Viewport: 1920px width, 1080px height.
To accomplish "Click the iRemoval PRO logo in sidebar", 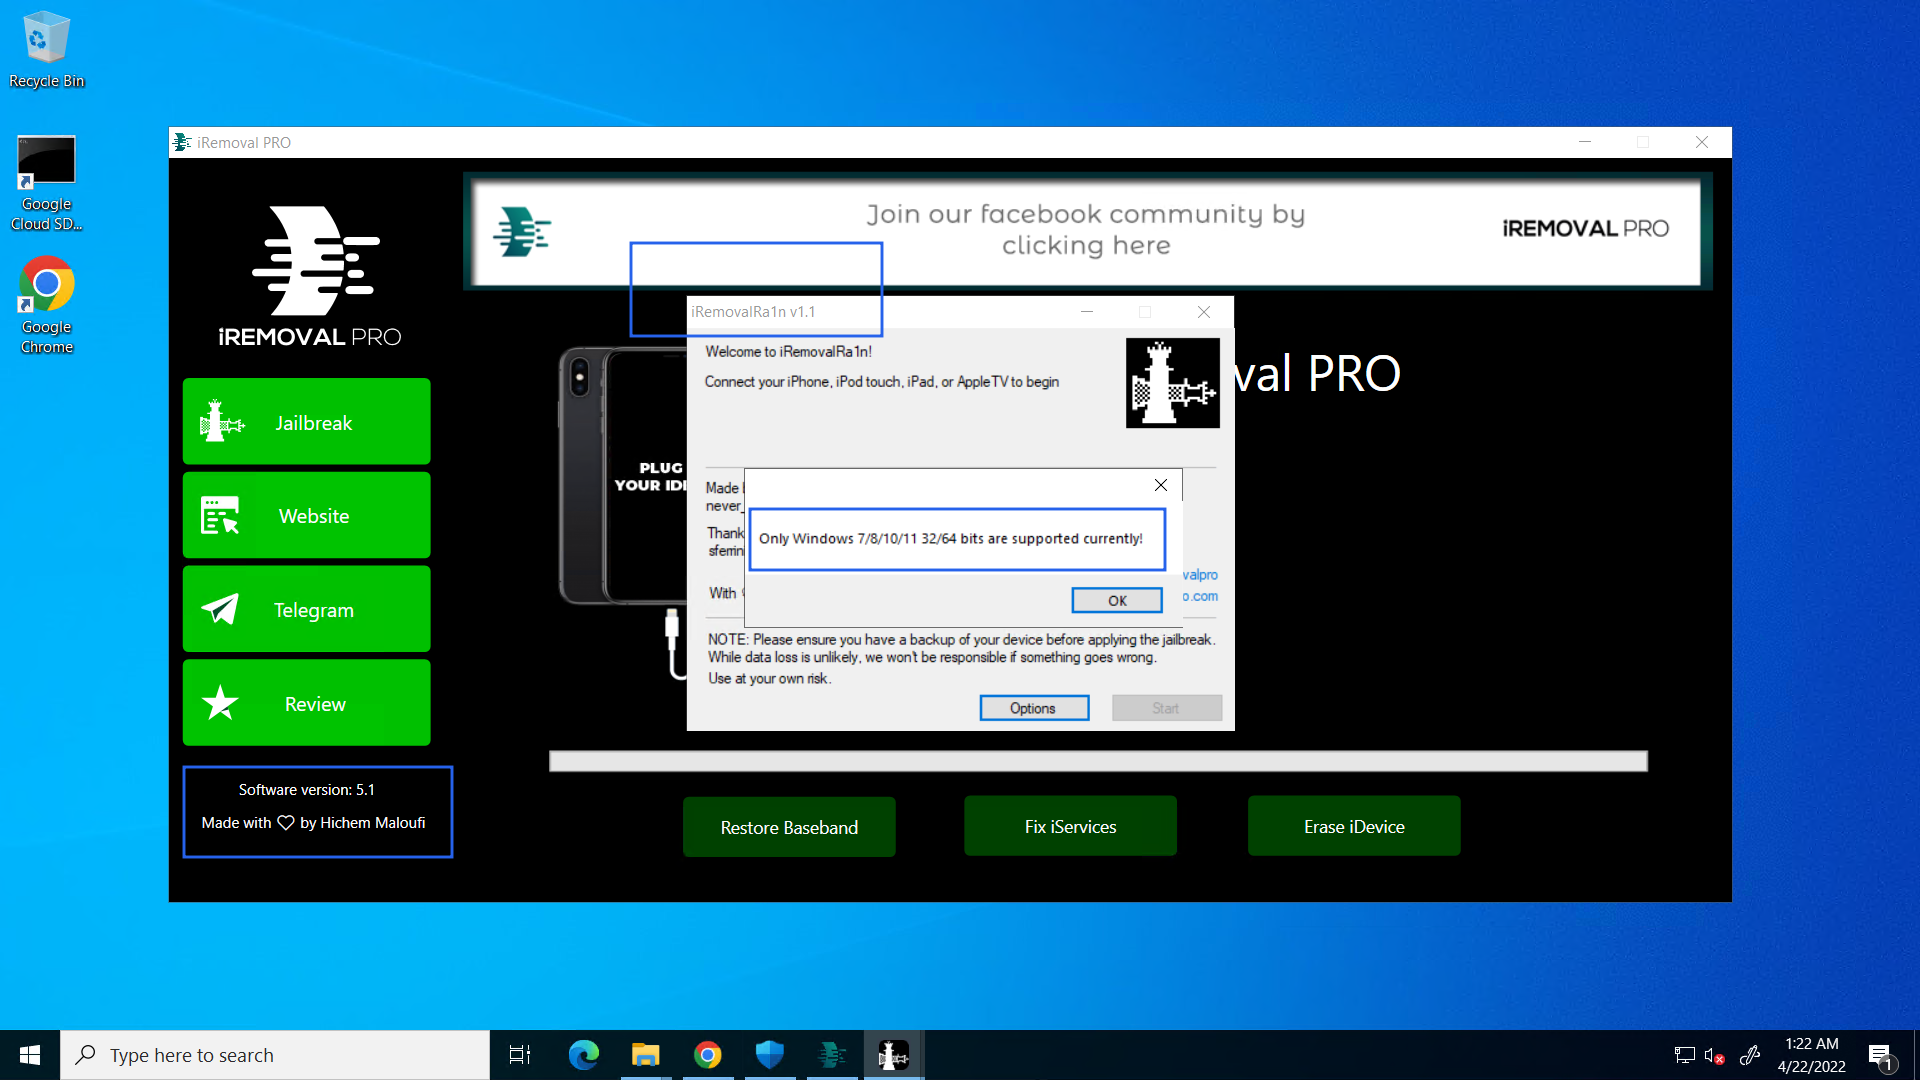I will [309, 276].
